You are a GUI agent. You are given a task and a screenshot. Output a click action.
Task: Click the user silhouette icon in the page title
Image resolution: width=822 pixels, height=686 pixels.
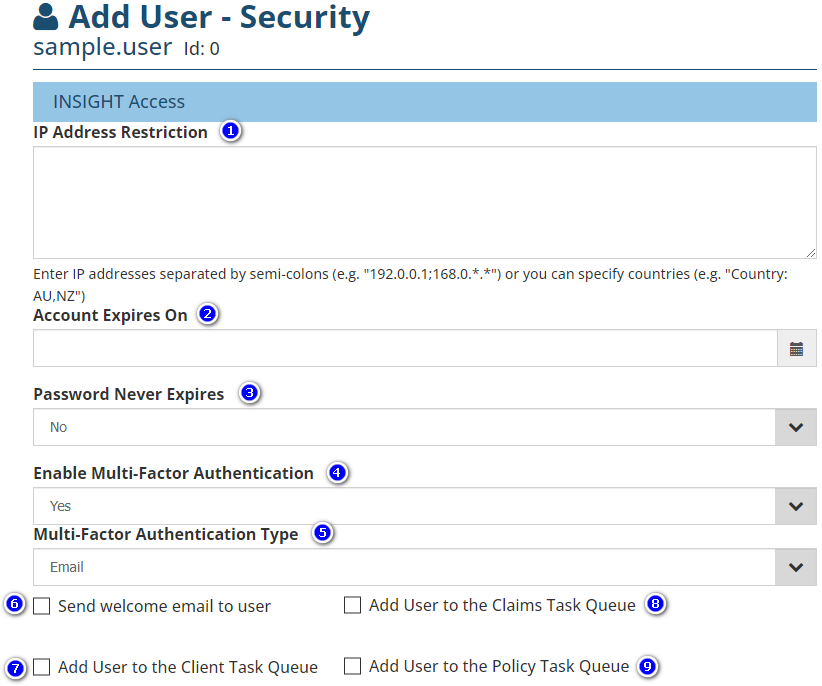[46, 18]
